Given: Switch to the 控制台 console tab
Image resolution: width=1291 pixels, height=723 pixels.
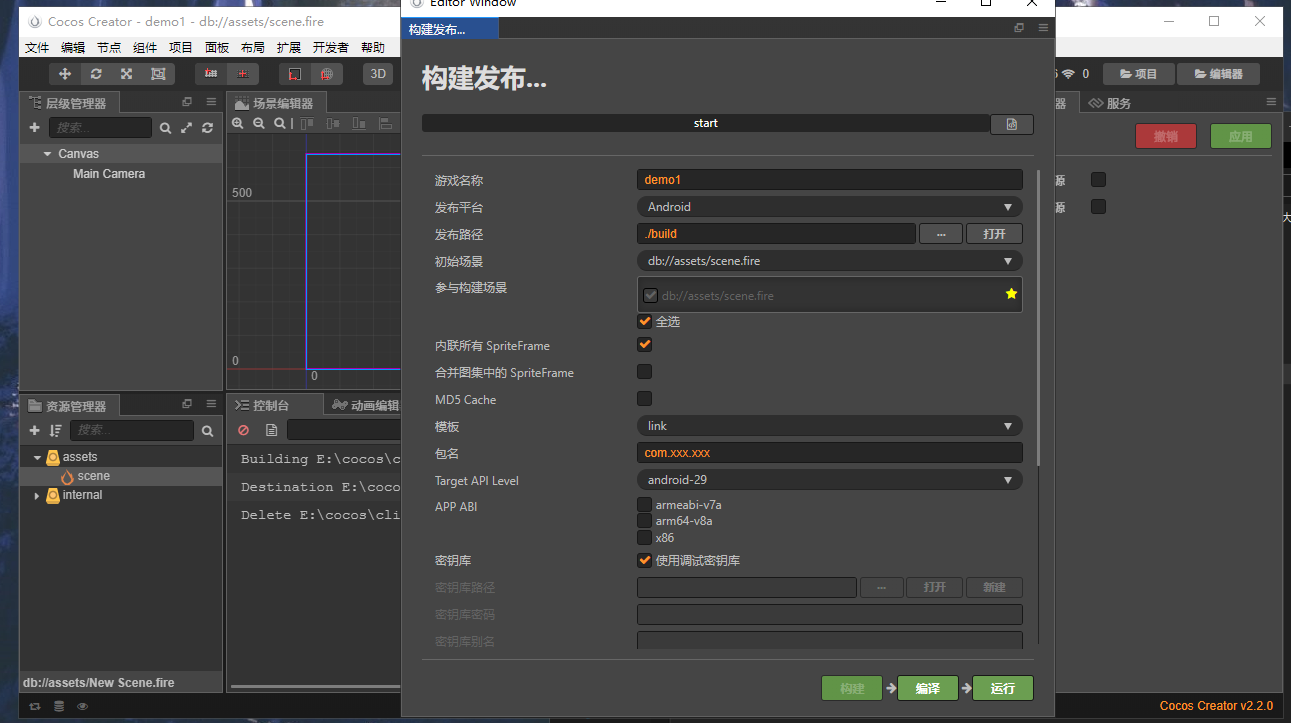Looking at the screenshot, I should (x=274, y=405).
